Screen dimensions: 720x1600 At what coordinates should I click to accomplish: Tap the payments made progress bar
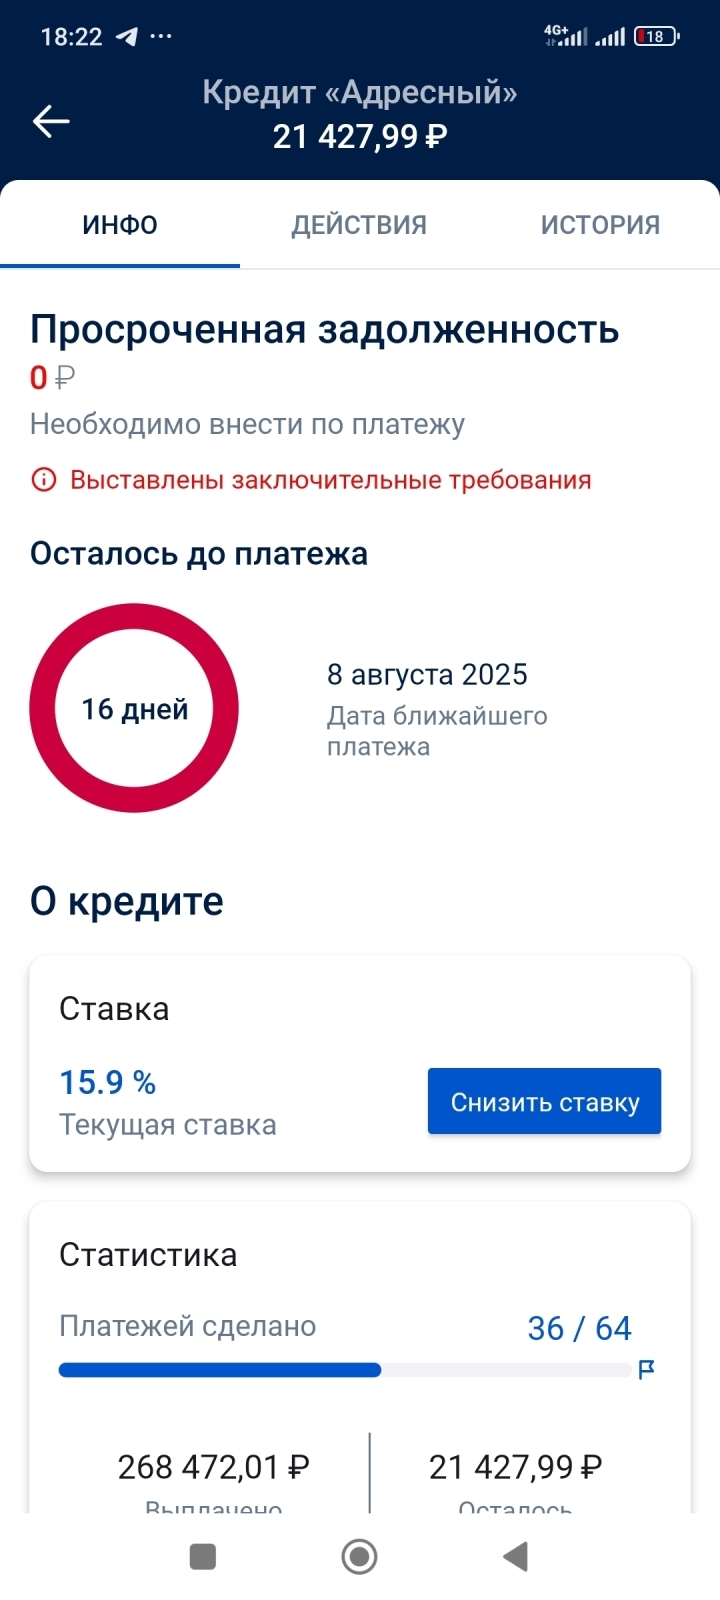344,1370
